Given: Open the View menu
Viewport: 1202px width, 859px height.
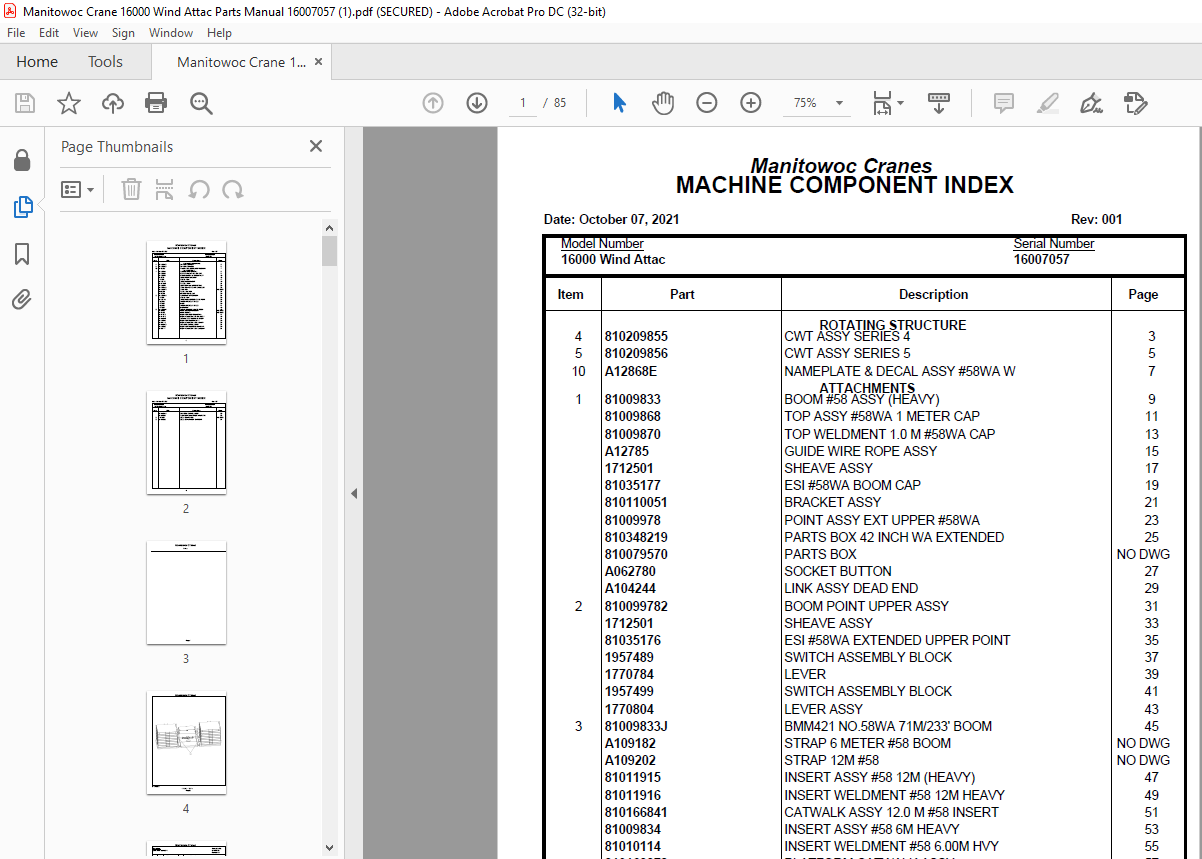Looking at the screenshot, I should [85, 33].
